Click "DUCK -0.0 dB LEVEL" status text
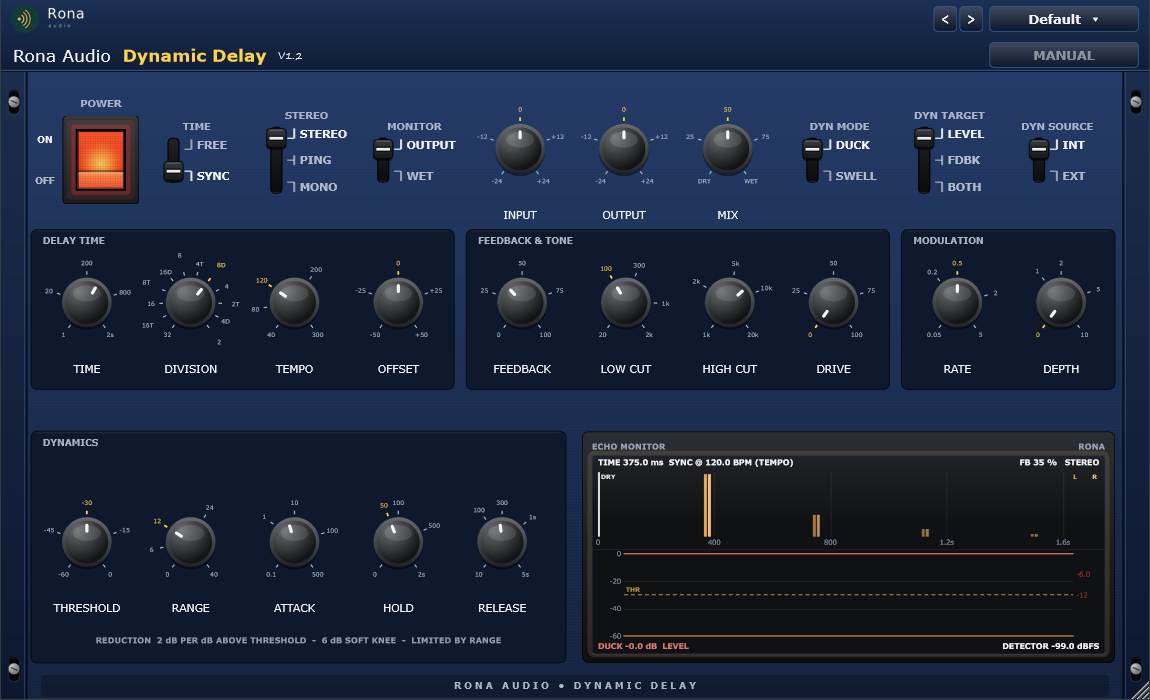Screen dimensions: 1150x700 pos(643,646)
